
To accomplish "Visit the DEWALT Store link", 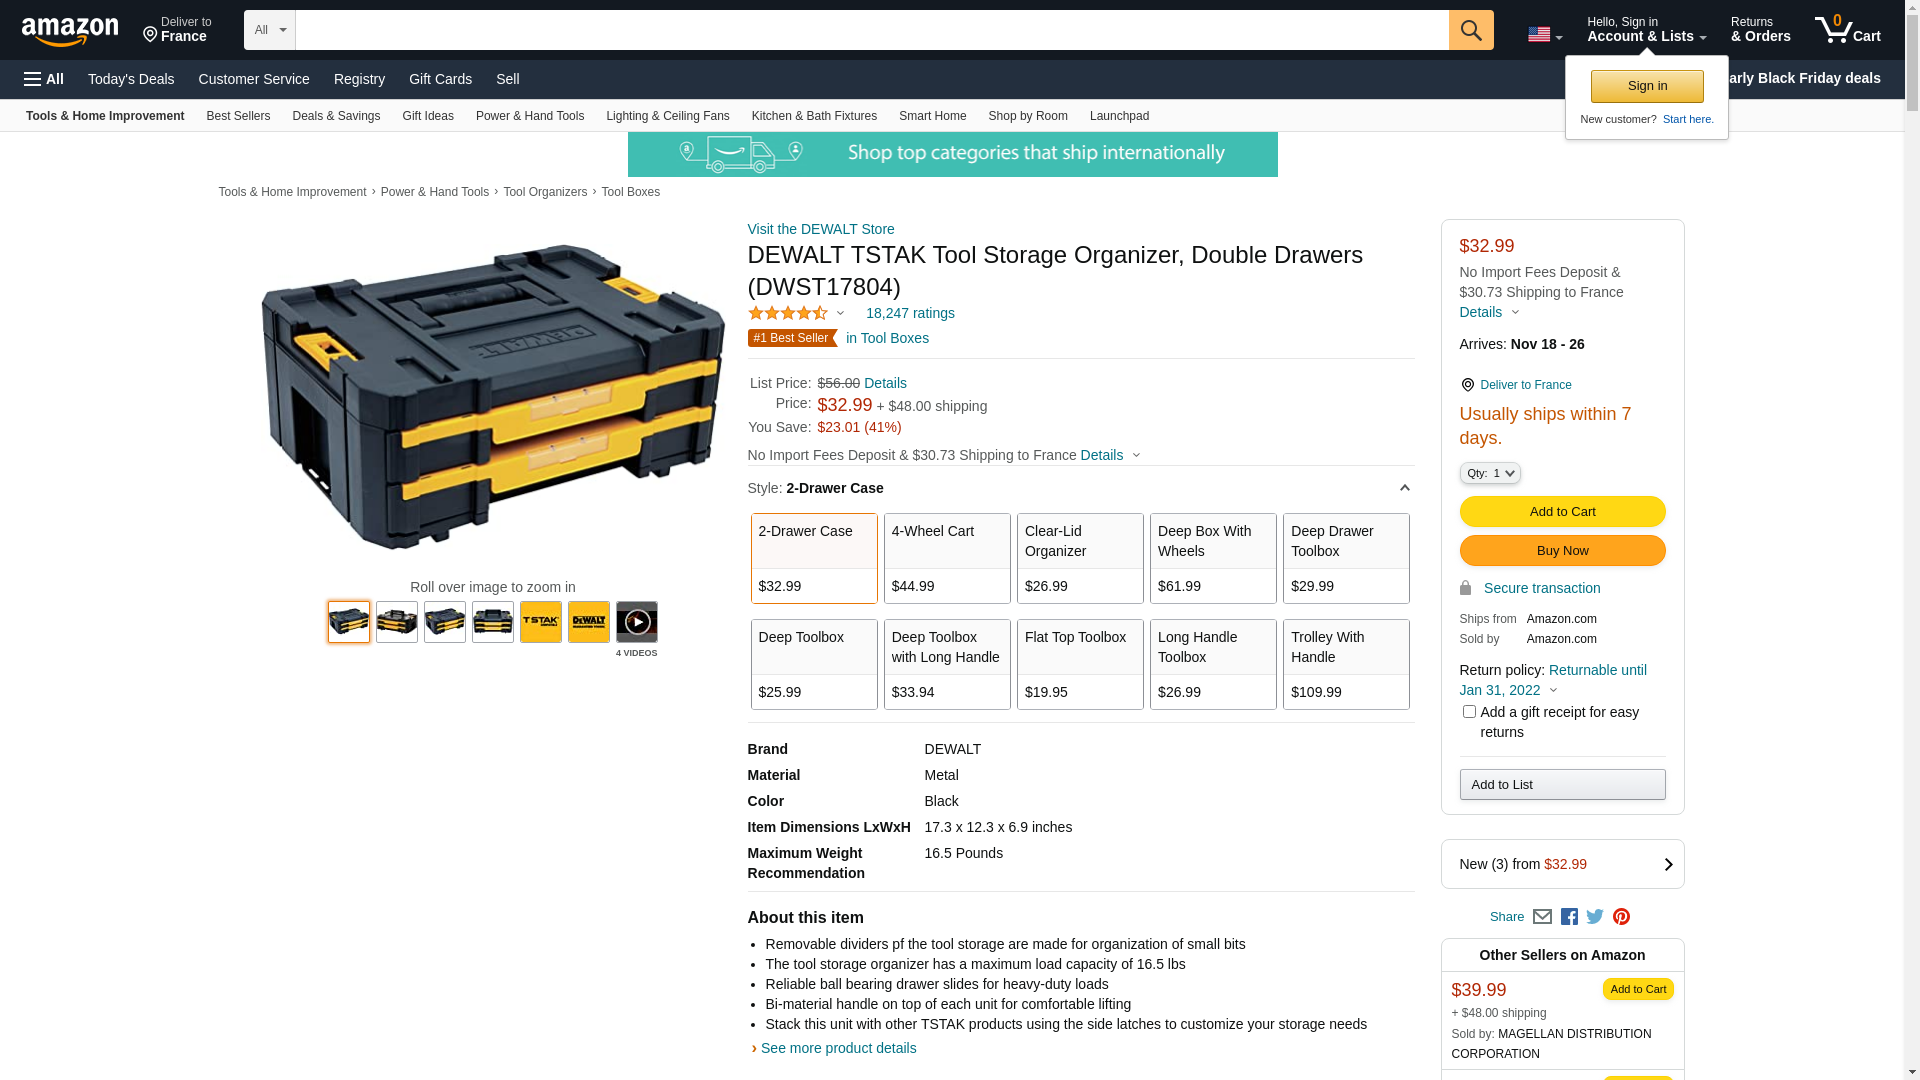I will click(x=820, y=229).
